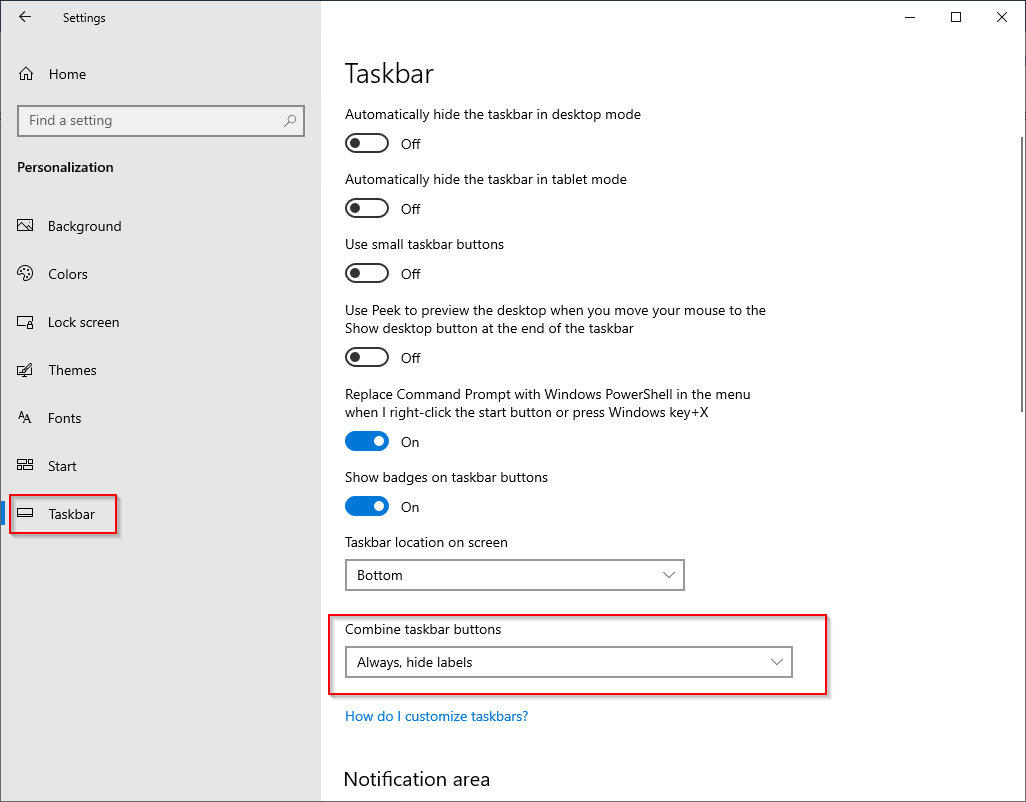Open the How do I customize taskbars link
The width and height of the screenshot is (1026, 802).
click(436, 716)
